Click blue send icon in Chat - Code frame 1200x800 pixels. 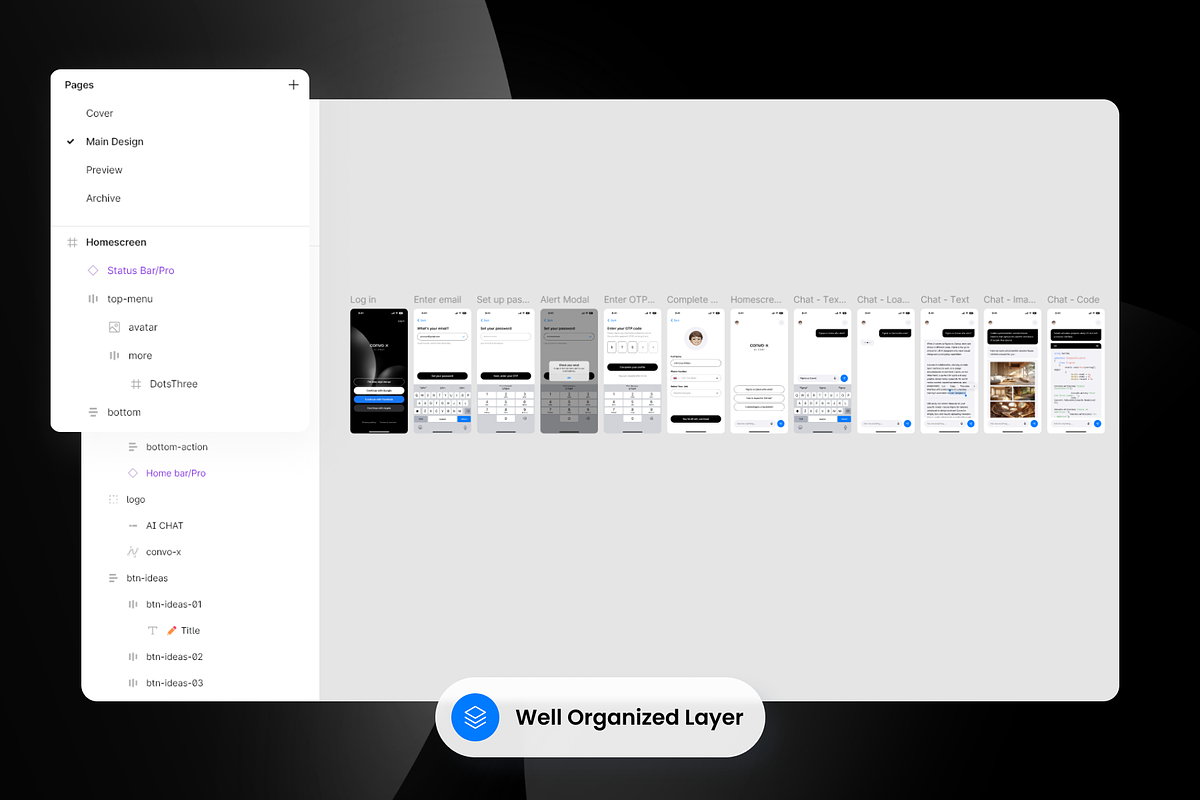1098,424
